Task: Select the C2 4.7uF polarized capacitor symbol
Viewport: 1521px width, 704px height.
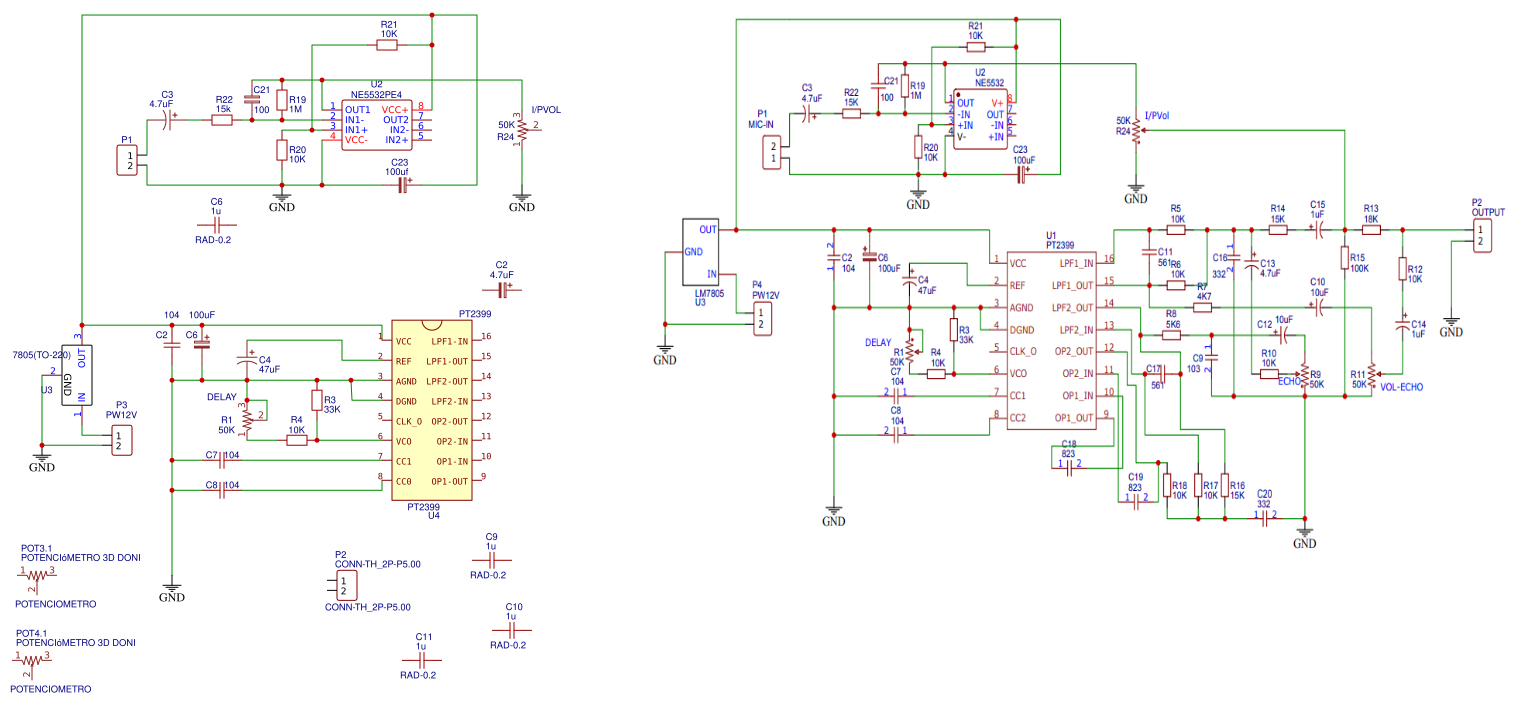Action: click(x=503, y=290)
